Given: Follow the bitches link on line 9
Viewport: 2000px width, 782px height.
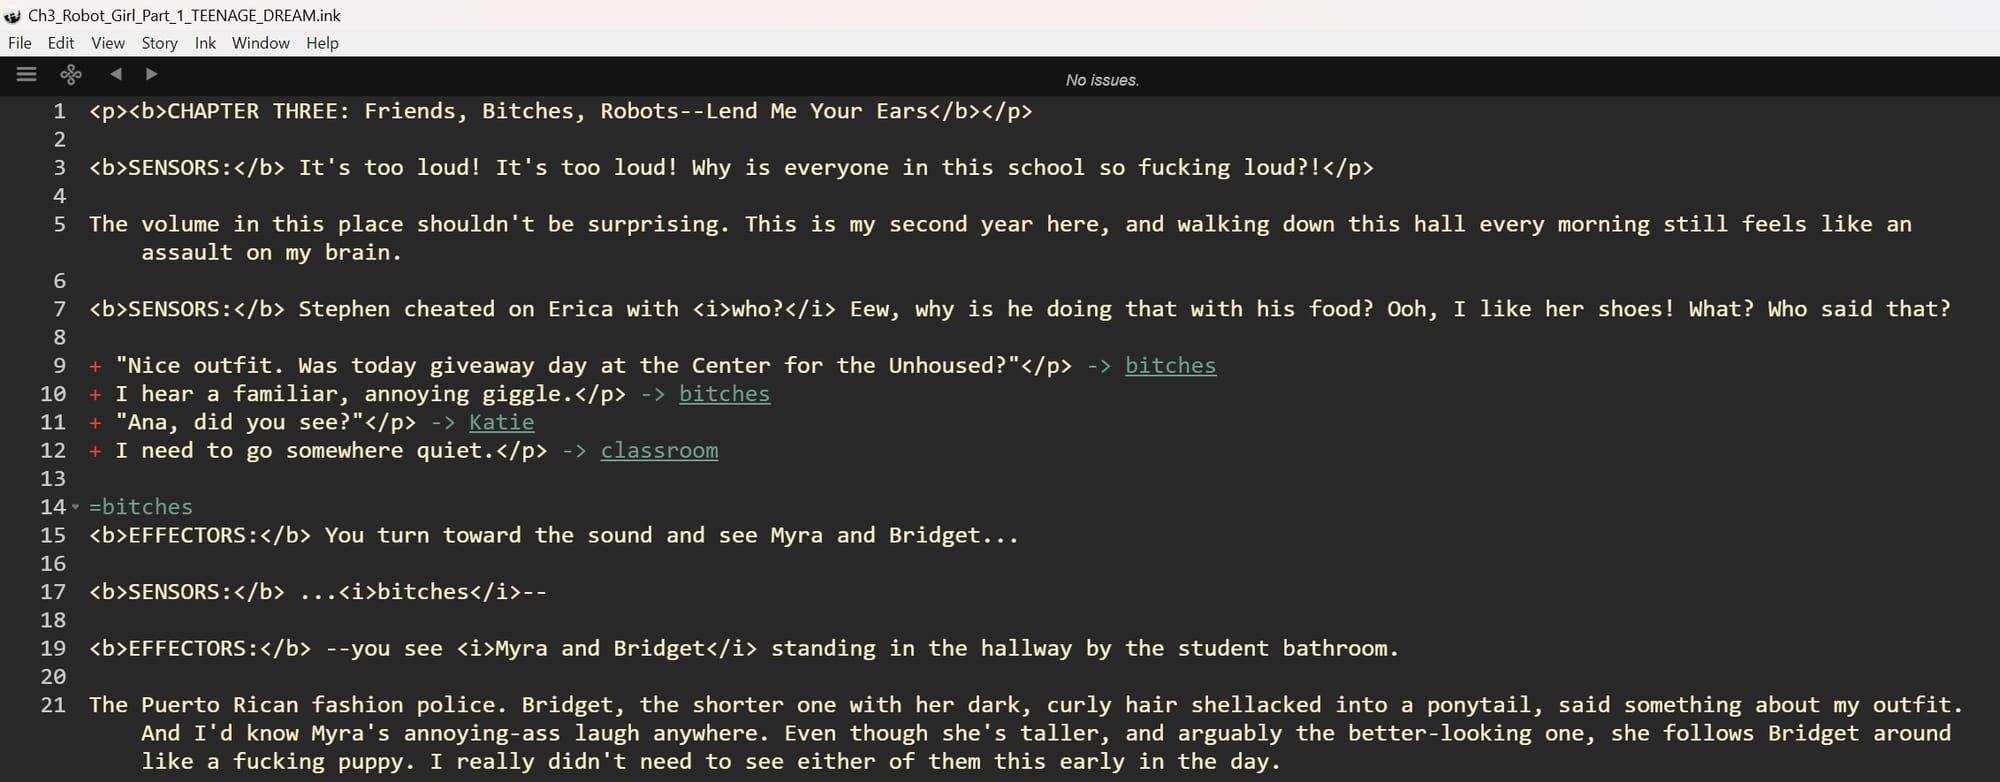Looking at the screenshot, I should coord(1170,365).
